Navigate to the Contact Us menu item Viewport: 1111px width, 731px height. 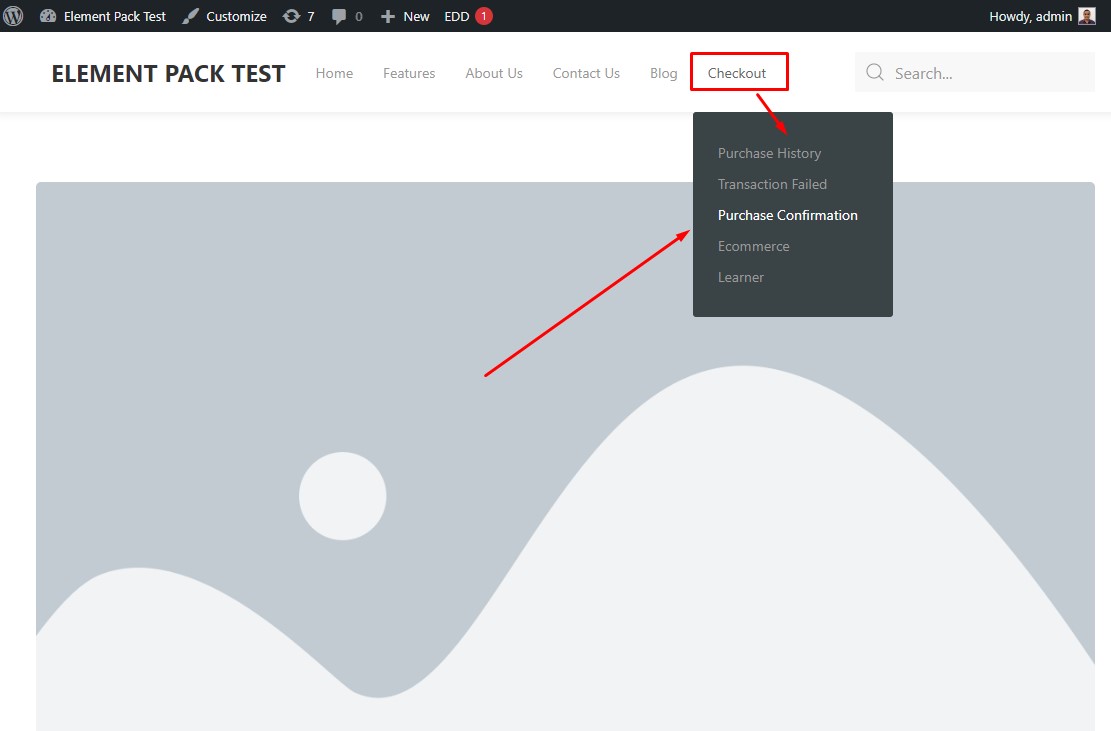(586, 72)
